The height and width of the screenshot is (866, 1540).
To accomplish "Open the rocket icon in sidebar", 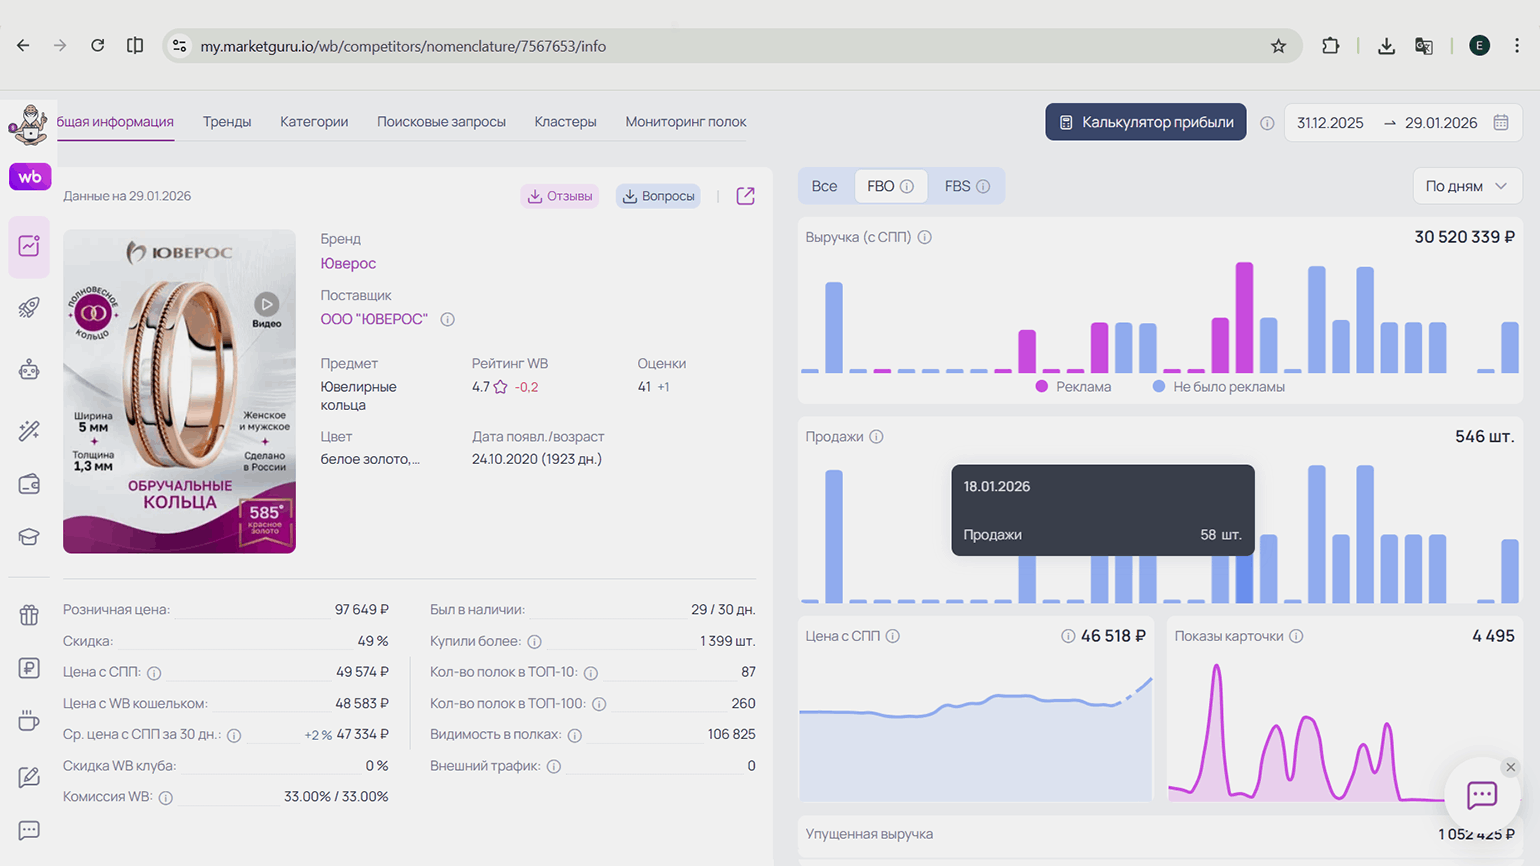I will [x=29, y=308].
